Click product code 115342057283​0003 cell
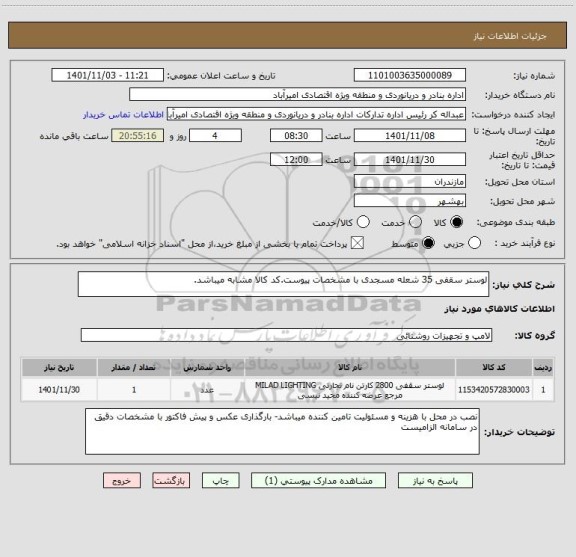576x557 pixels. point(494,390)
